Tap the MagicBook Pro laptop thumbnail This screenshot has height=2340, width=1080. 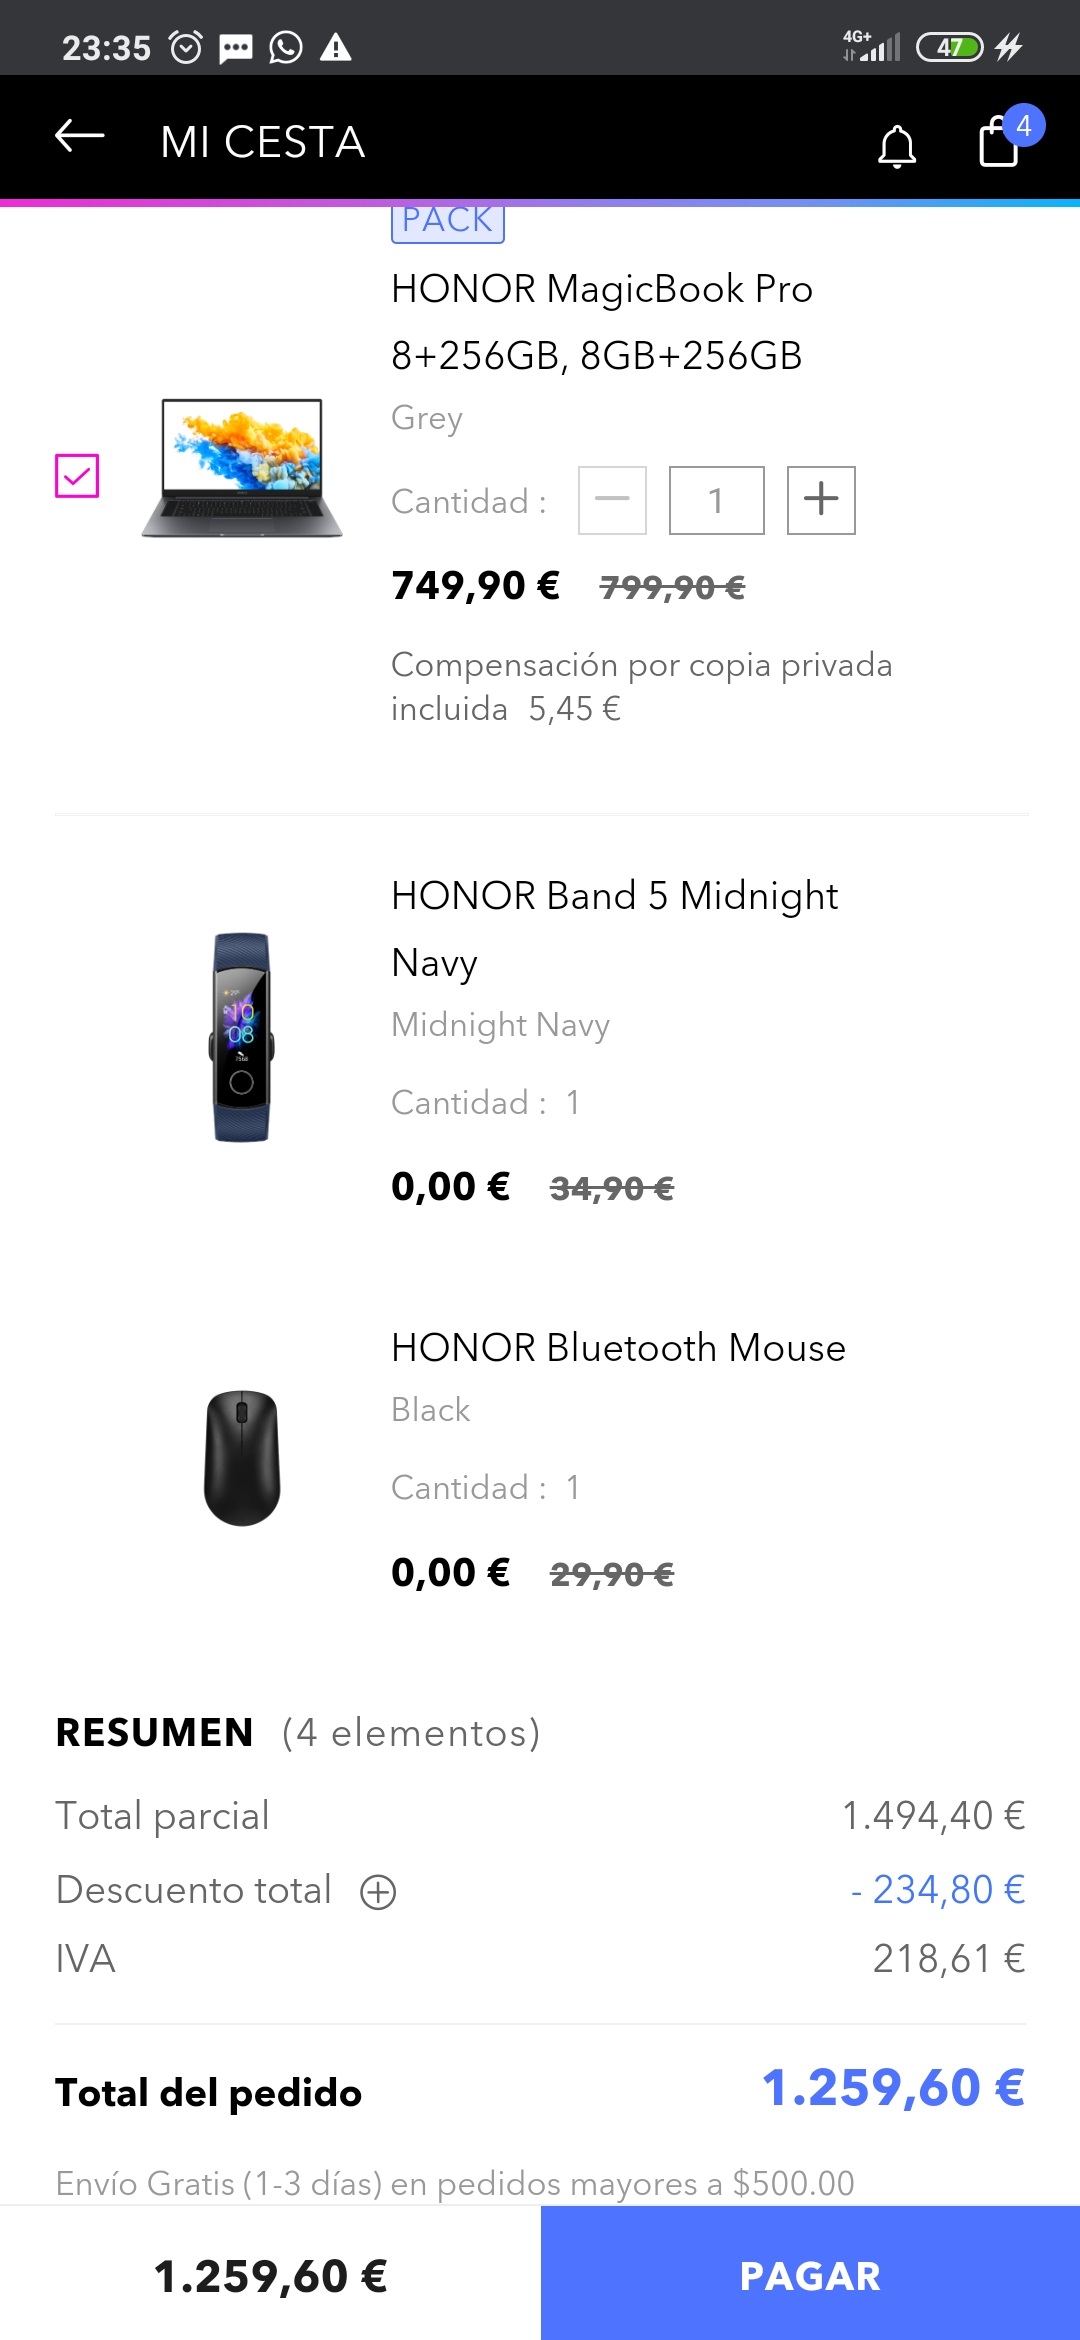[242, 468]
